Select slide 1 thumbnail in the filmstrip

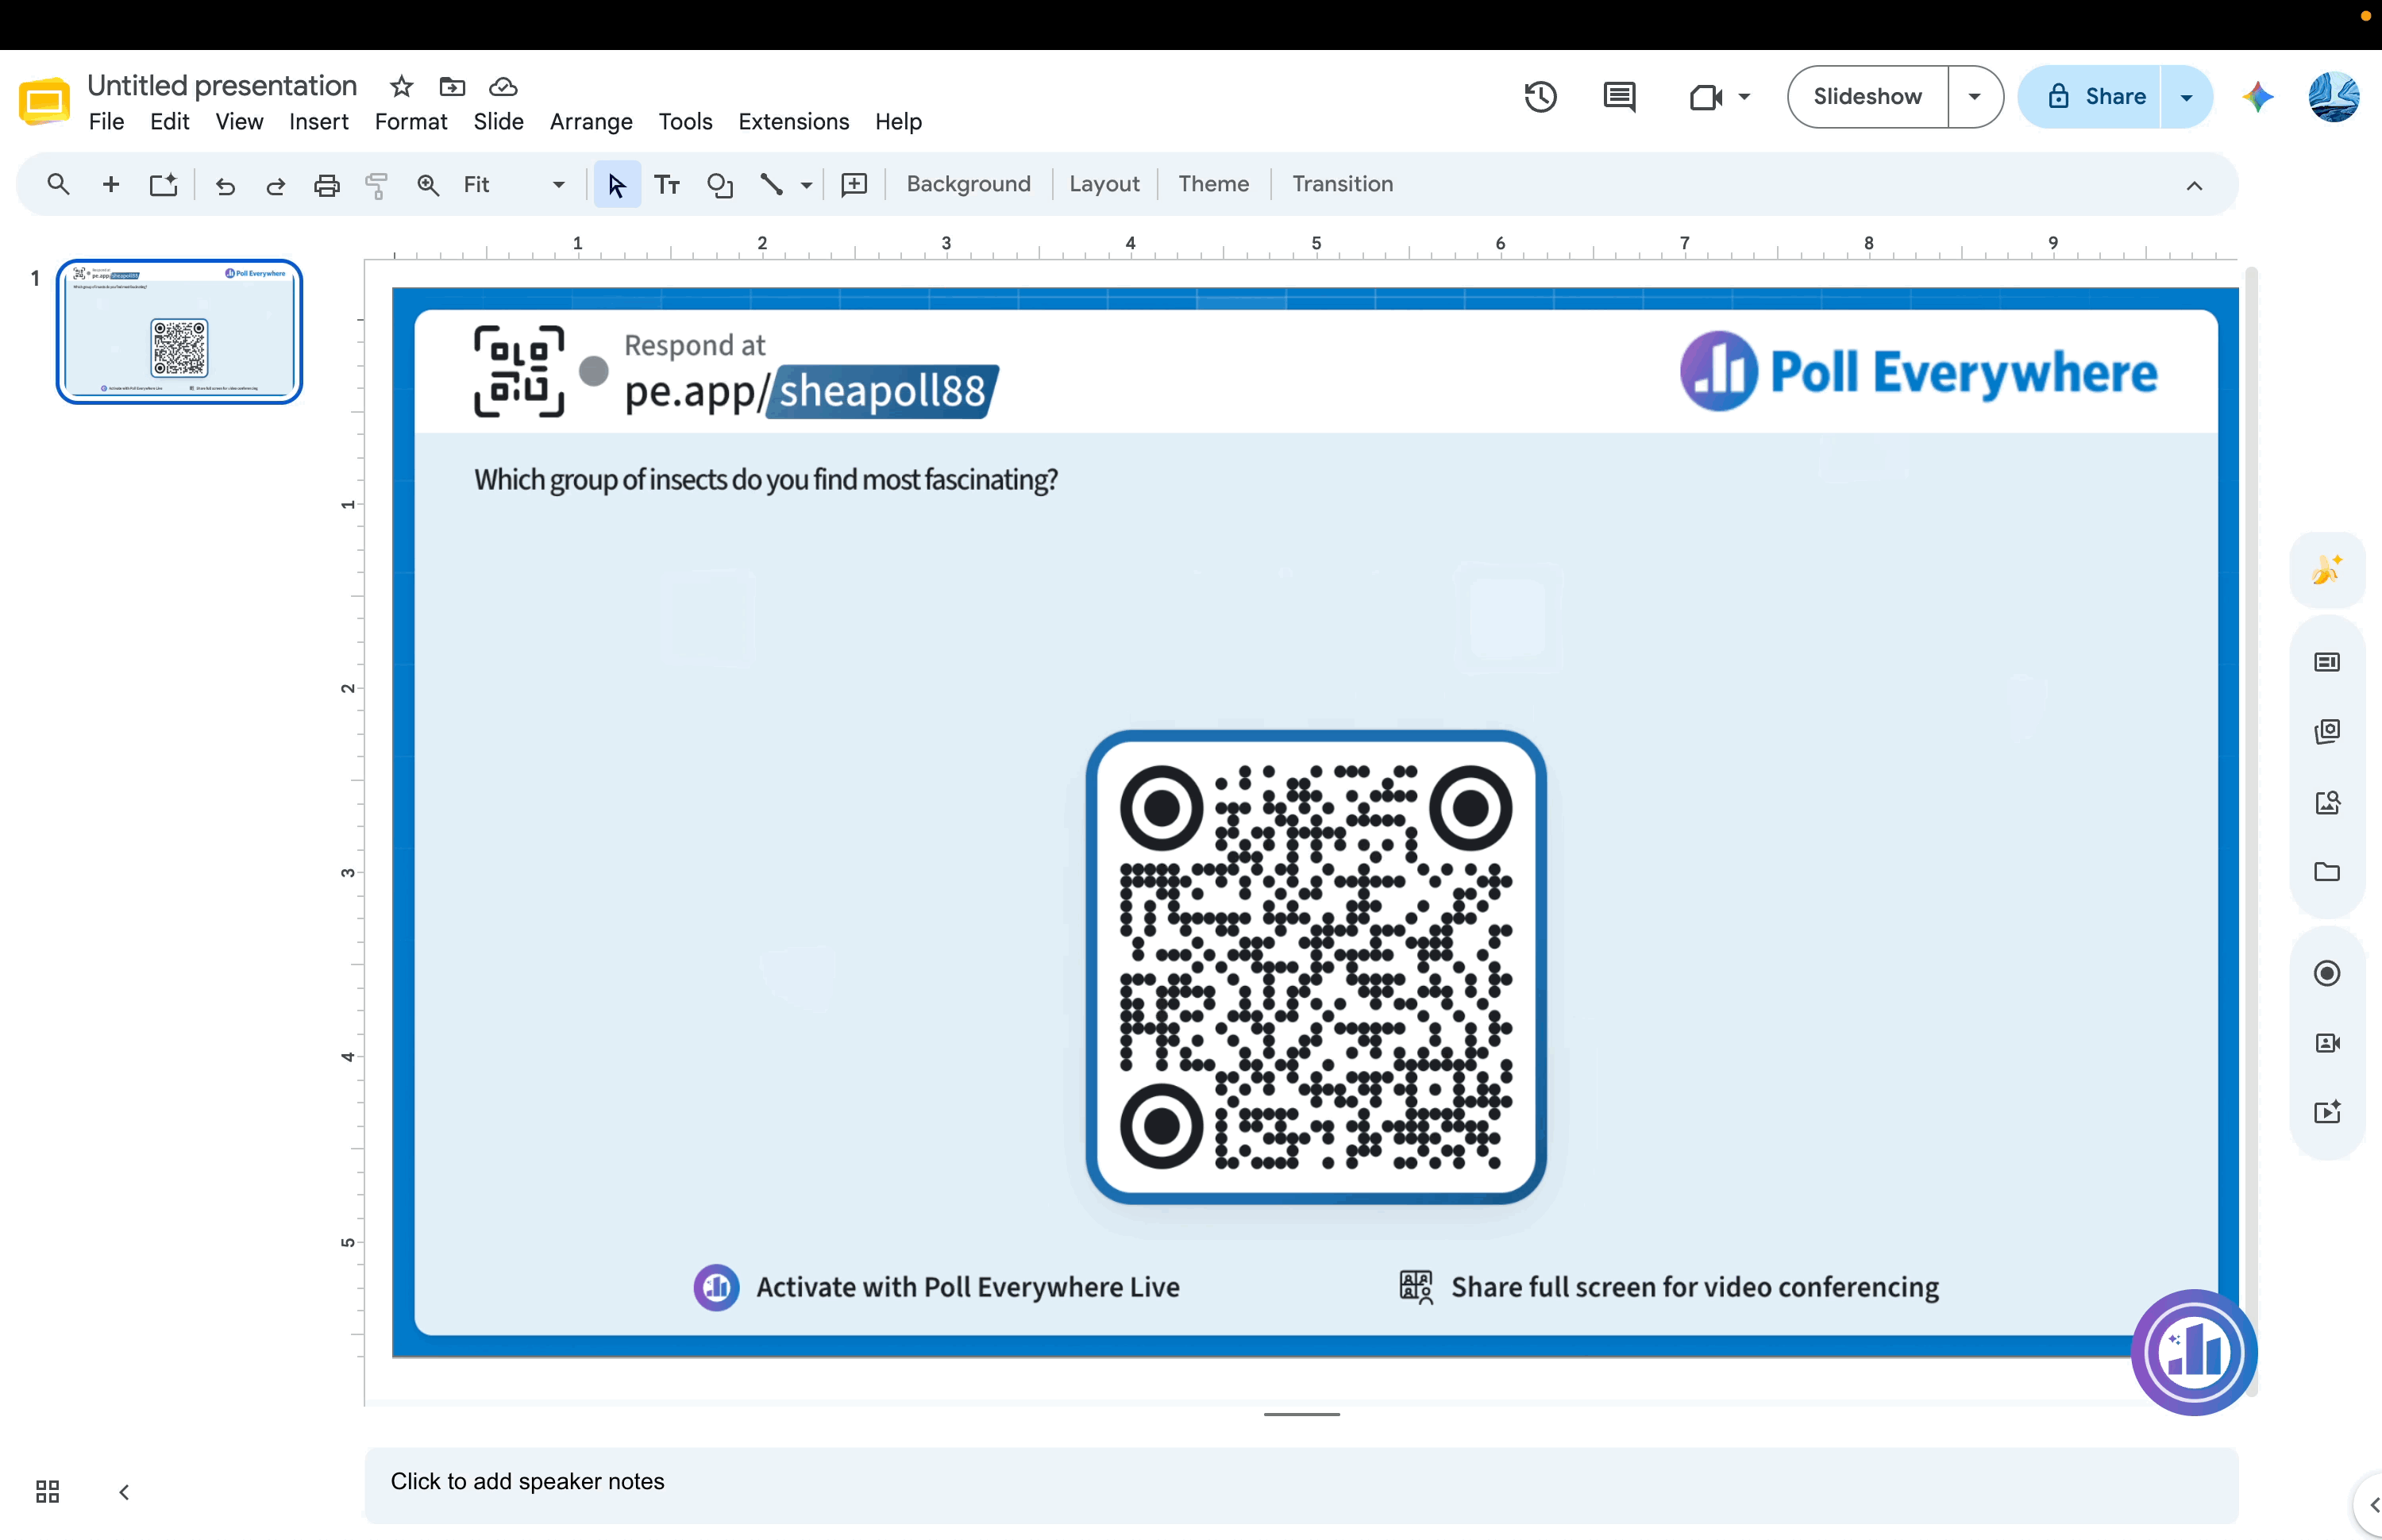[x=179, y=332]
